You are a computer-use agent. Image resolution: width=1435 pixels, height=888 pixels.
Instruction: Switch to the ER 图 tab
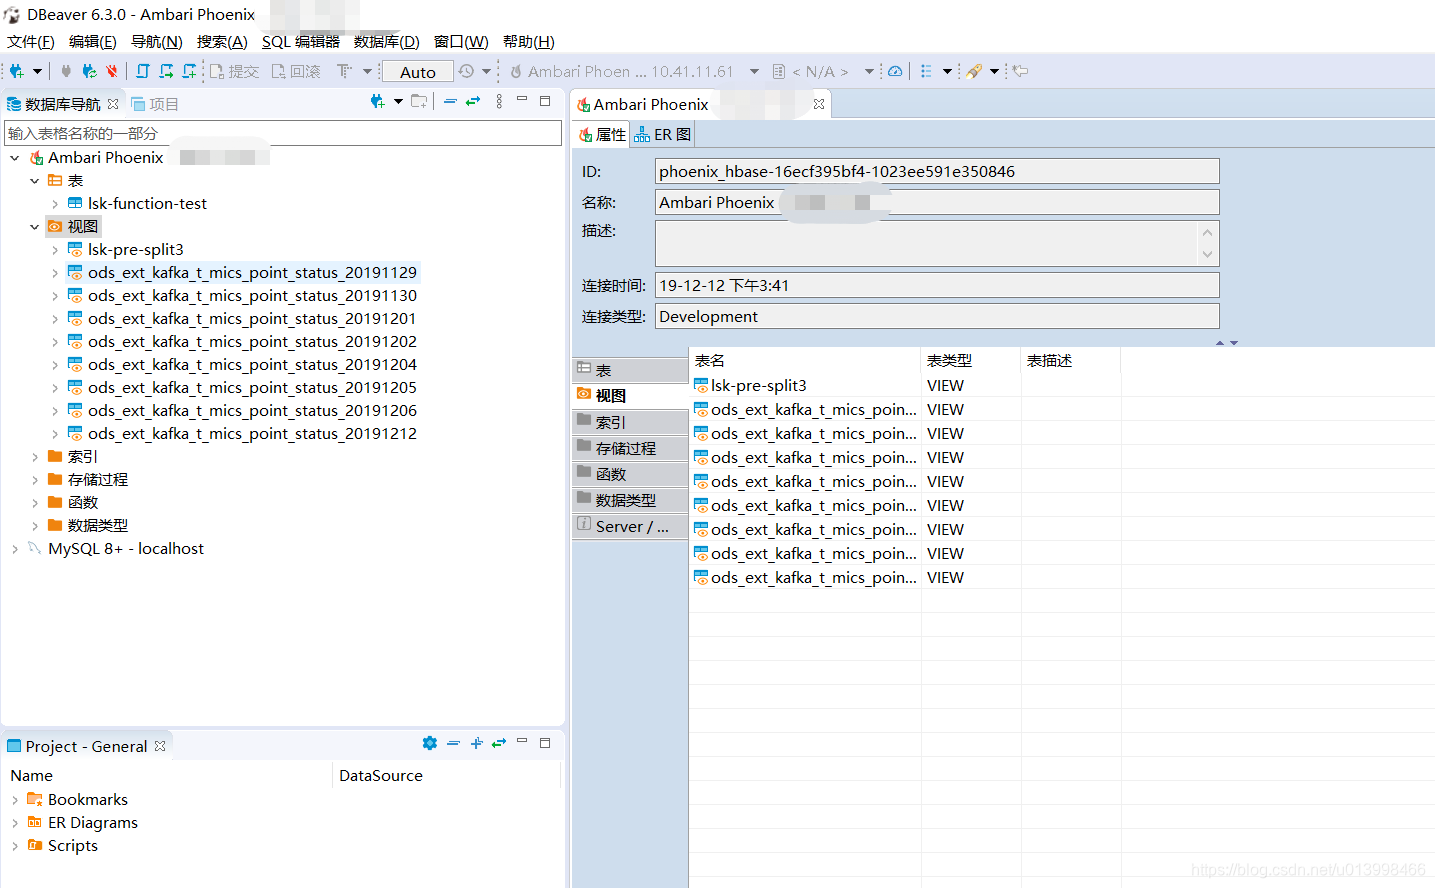(x=663, y=134)
